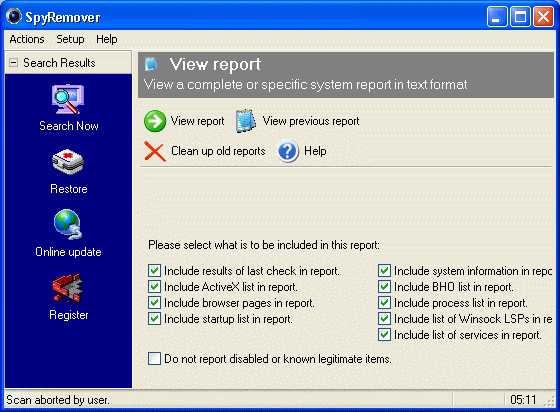Select Clean up old reports text
Image resolution: width=560 pixels, height=412 pixels.
(x=218, y=151)
